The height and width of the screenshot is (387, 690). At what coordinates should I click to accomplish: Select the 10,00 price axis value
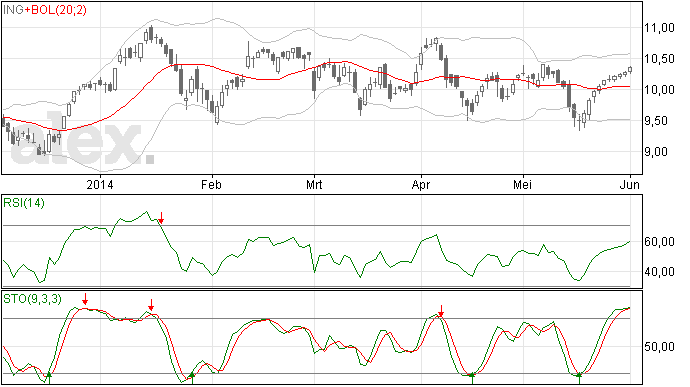click(659, 90)
